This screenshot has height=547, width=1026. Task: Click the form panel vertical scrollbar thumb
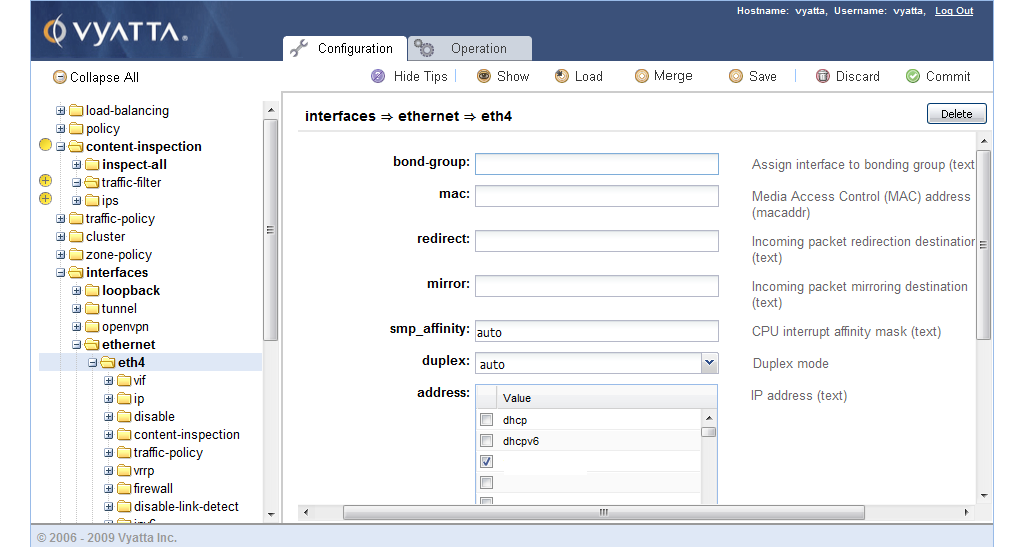(x=983, y=245)
